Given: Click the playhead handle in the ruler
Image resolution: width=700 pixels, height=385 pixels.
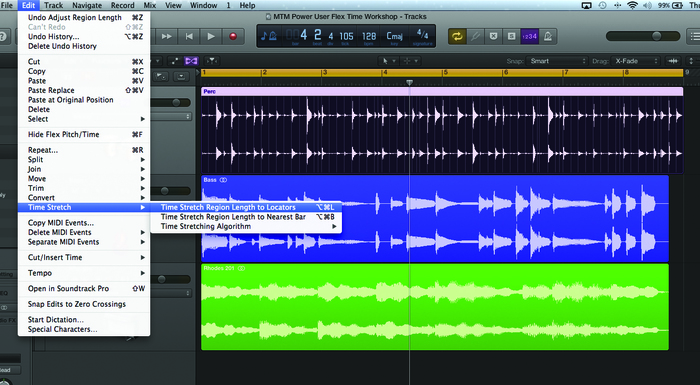Looking at the screenshot, I should 409,82.
